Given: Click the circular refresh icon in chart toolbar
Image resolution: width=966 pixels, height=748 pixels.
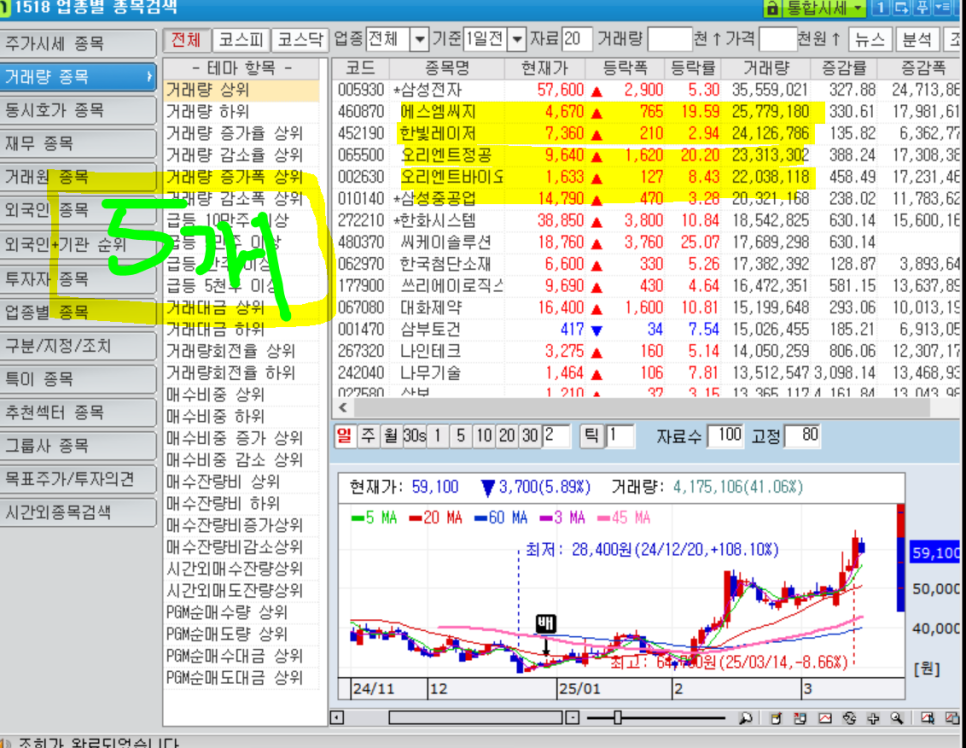Looking at the screenshot, I should click(850, 718).
